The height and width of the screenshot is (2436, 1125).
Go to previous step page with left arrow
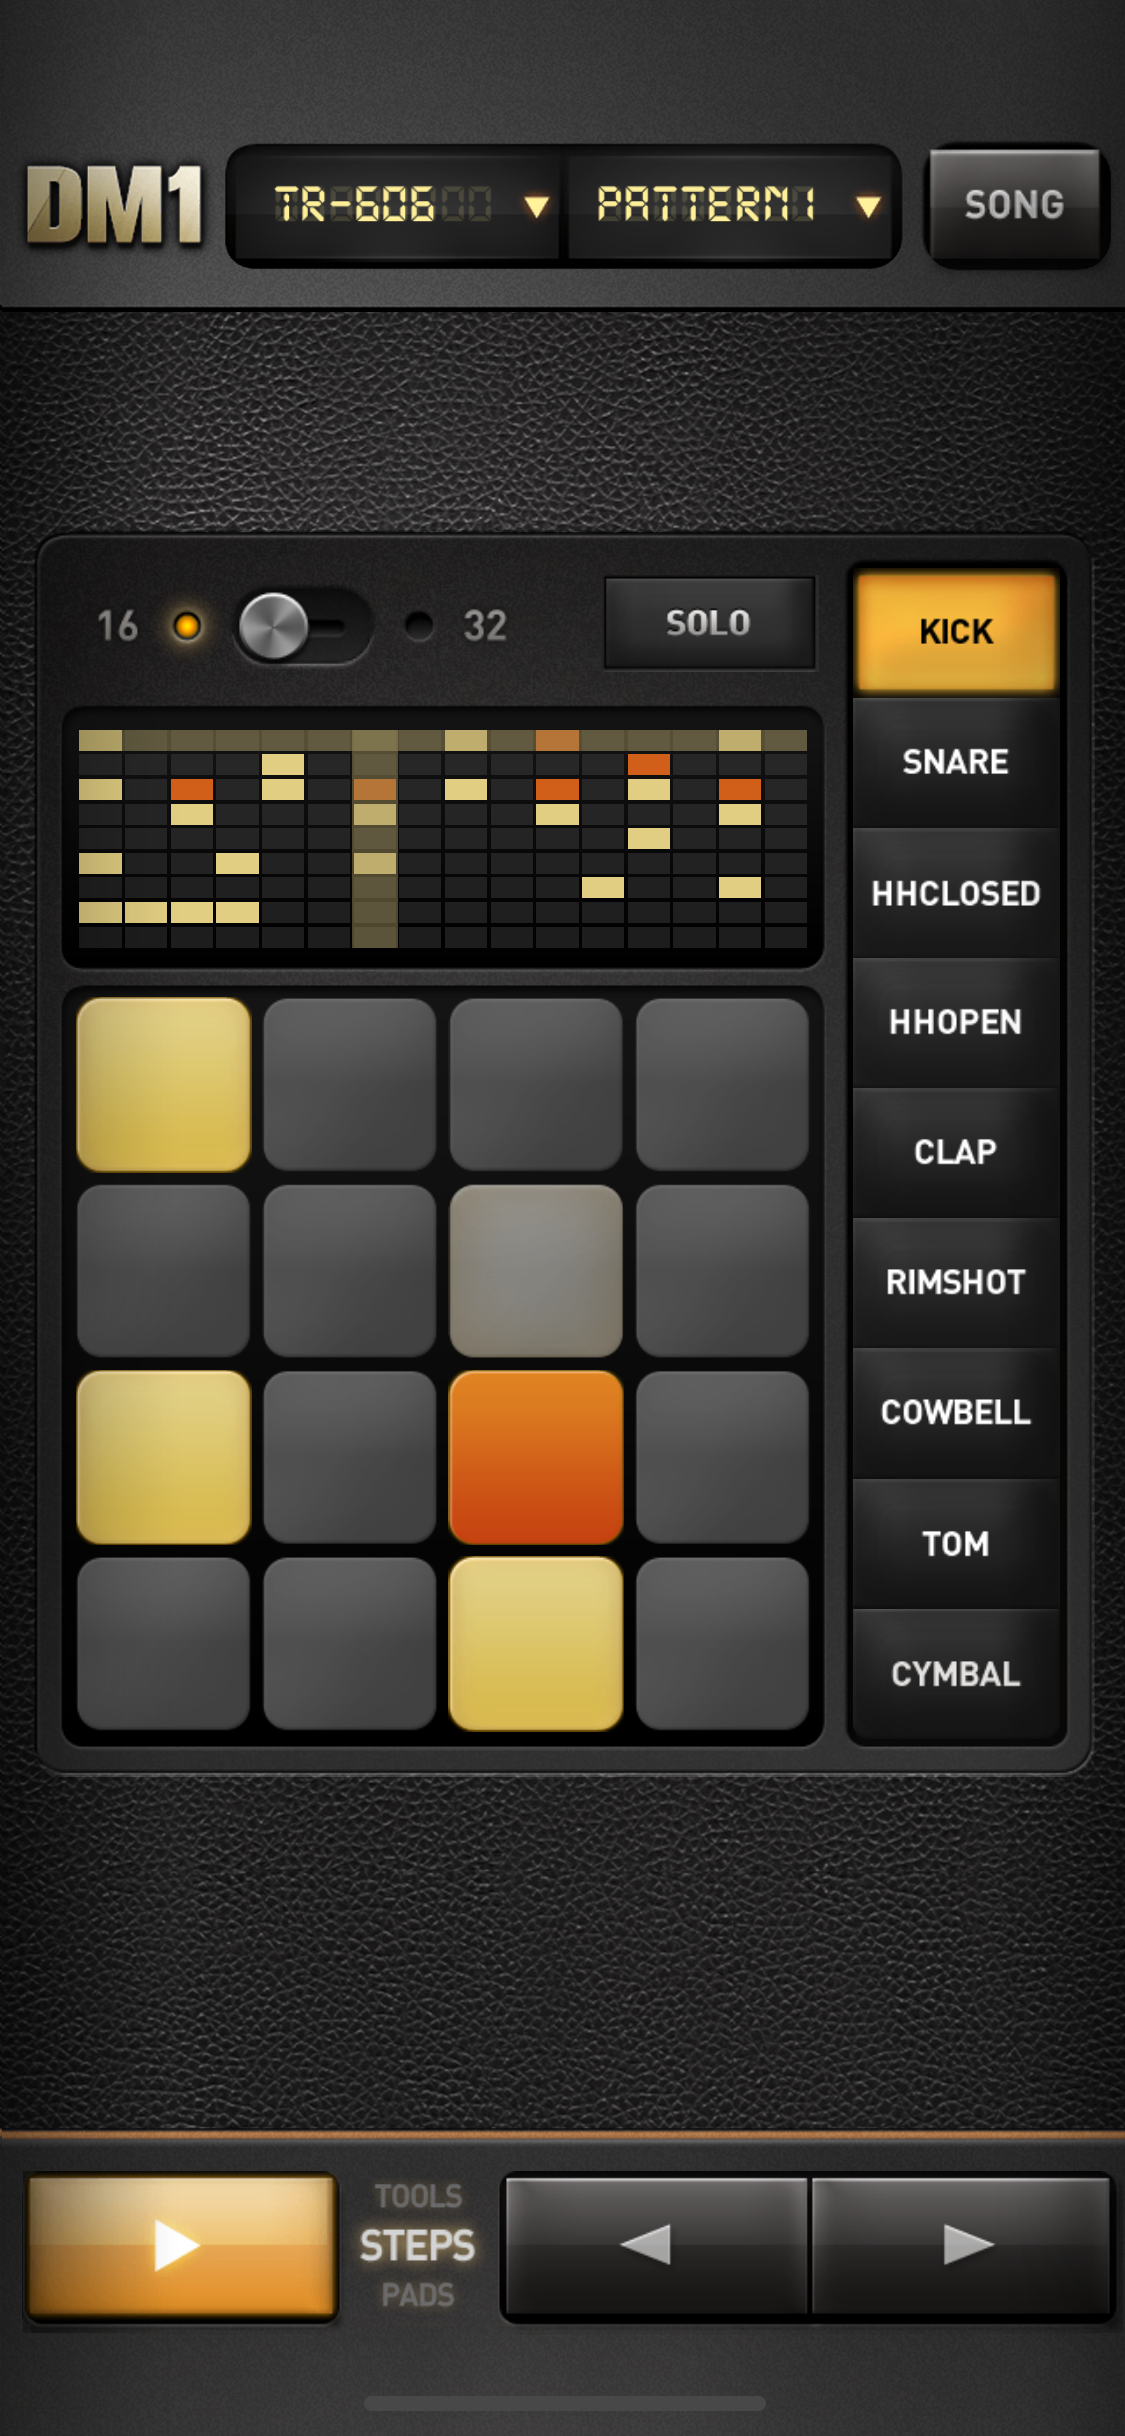[x=656, y=2245]
